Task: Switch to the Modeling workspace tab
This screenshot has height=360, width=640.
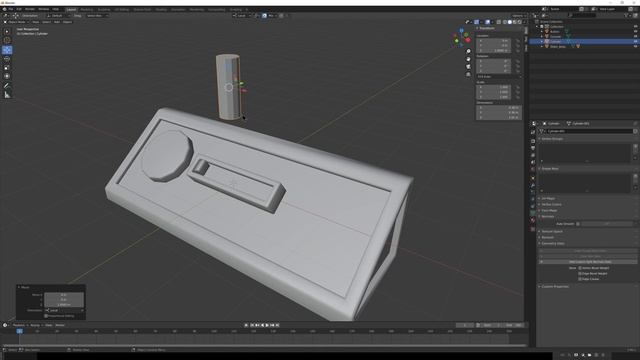Action: pos(86,9)
